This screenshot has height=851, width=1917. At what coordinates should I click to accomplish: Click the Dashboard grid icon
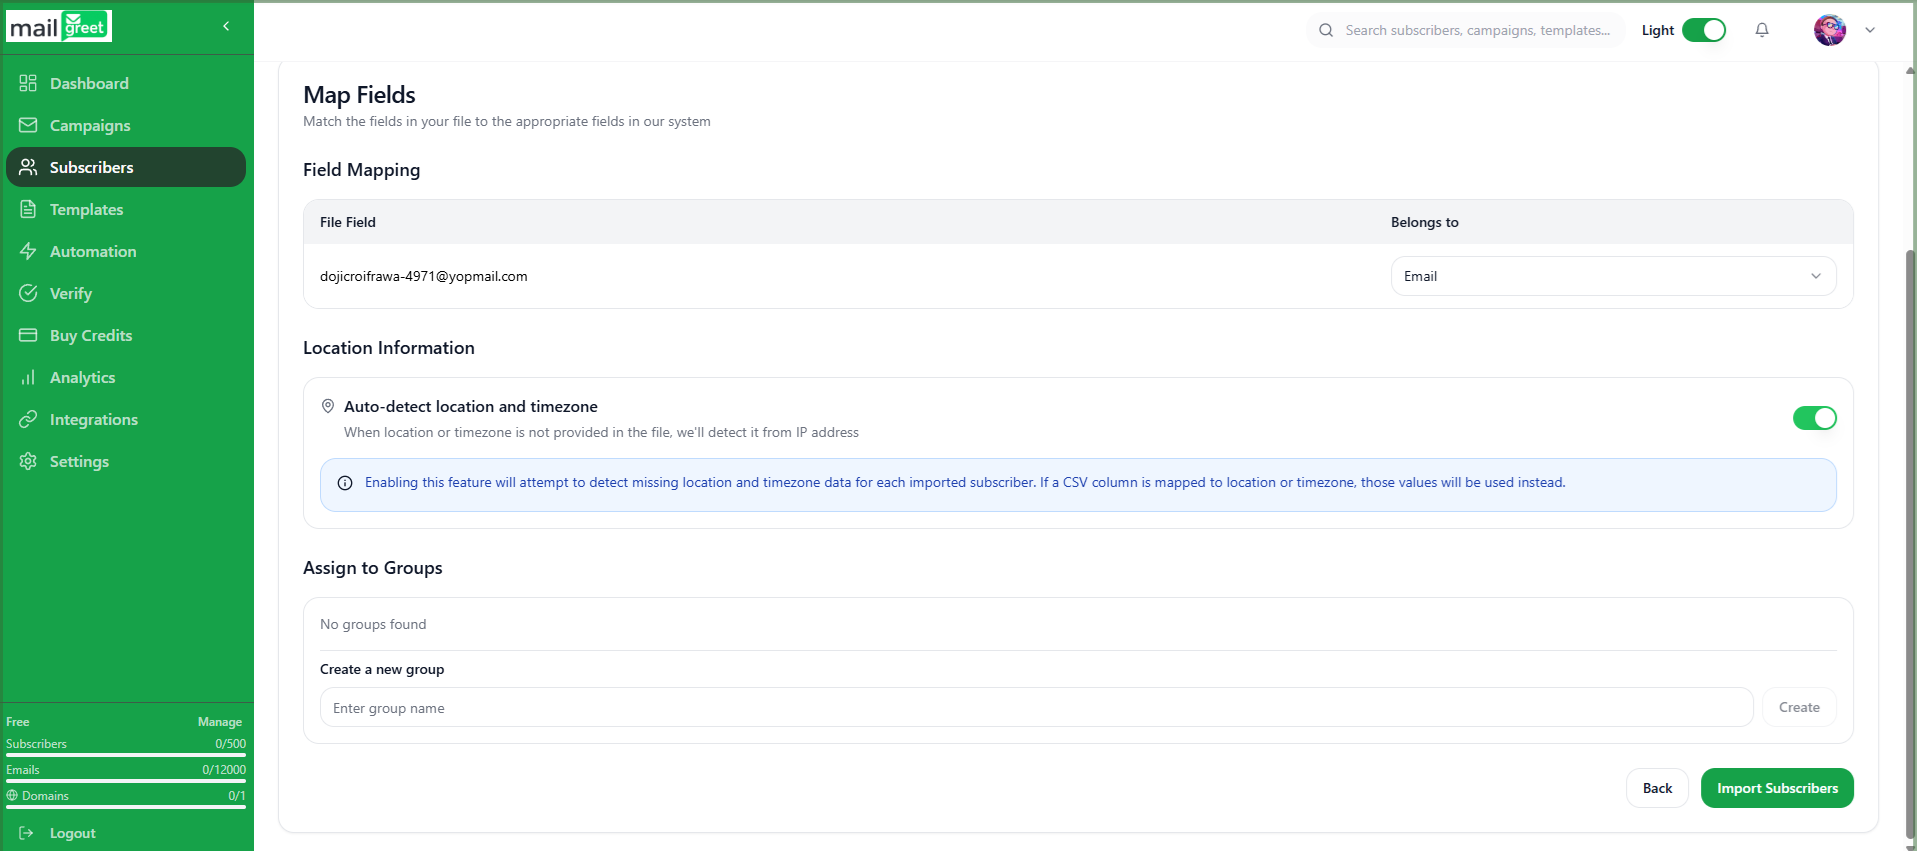(x=28, y=83)
